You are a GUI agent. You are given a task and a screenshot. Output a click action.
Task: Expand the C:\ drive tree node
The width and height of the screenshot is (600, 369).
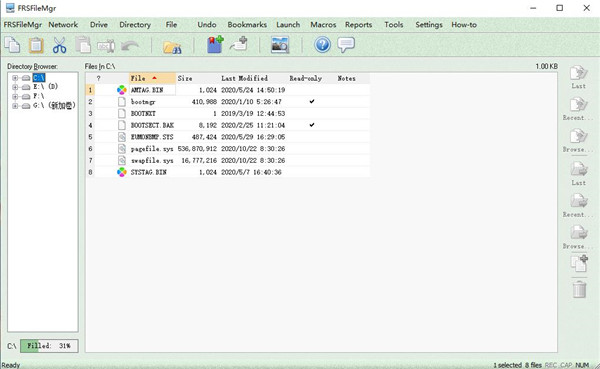coord(15,78)
